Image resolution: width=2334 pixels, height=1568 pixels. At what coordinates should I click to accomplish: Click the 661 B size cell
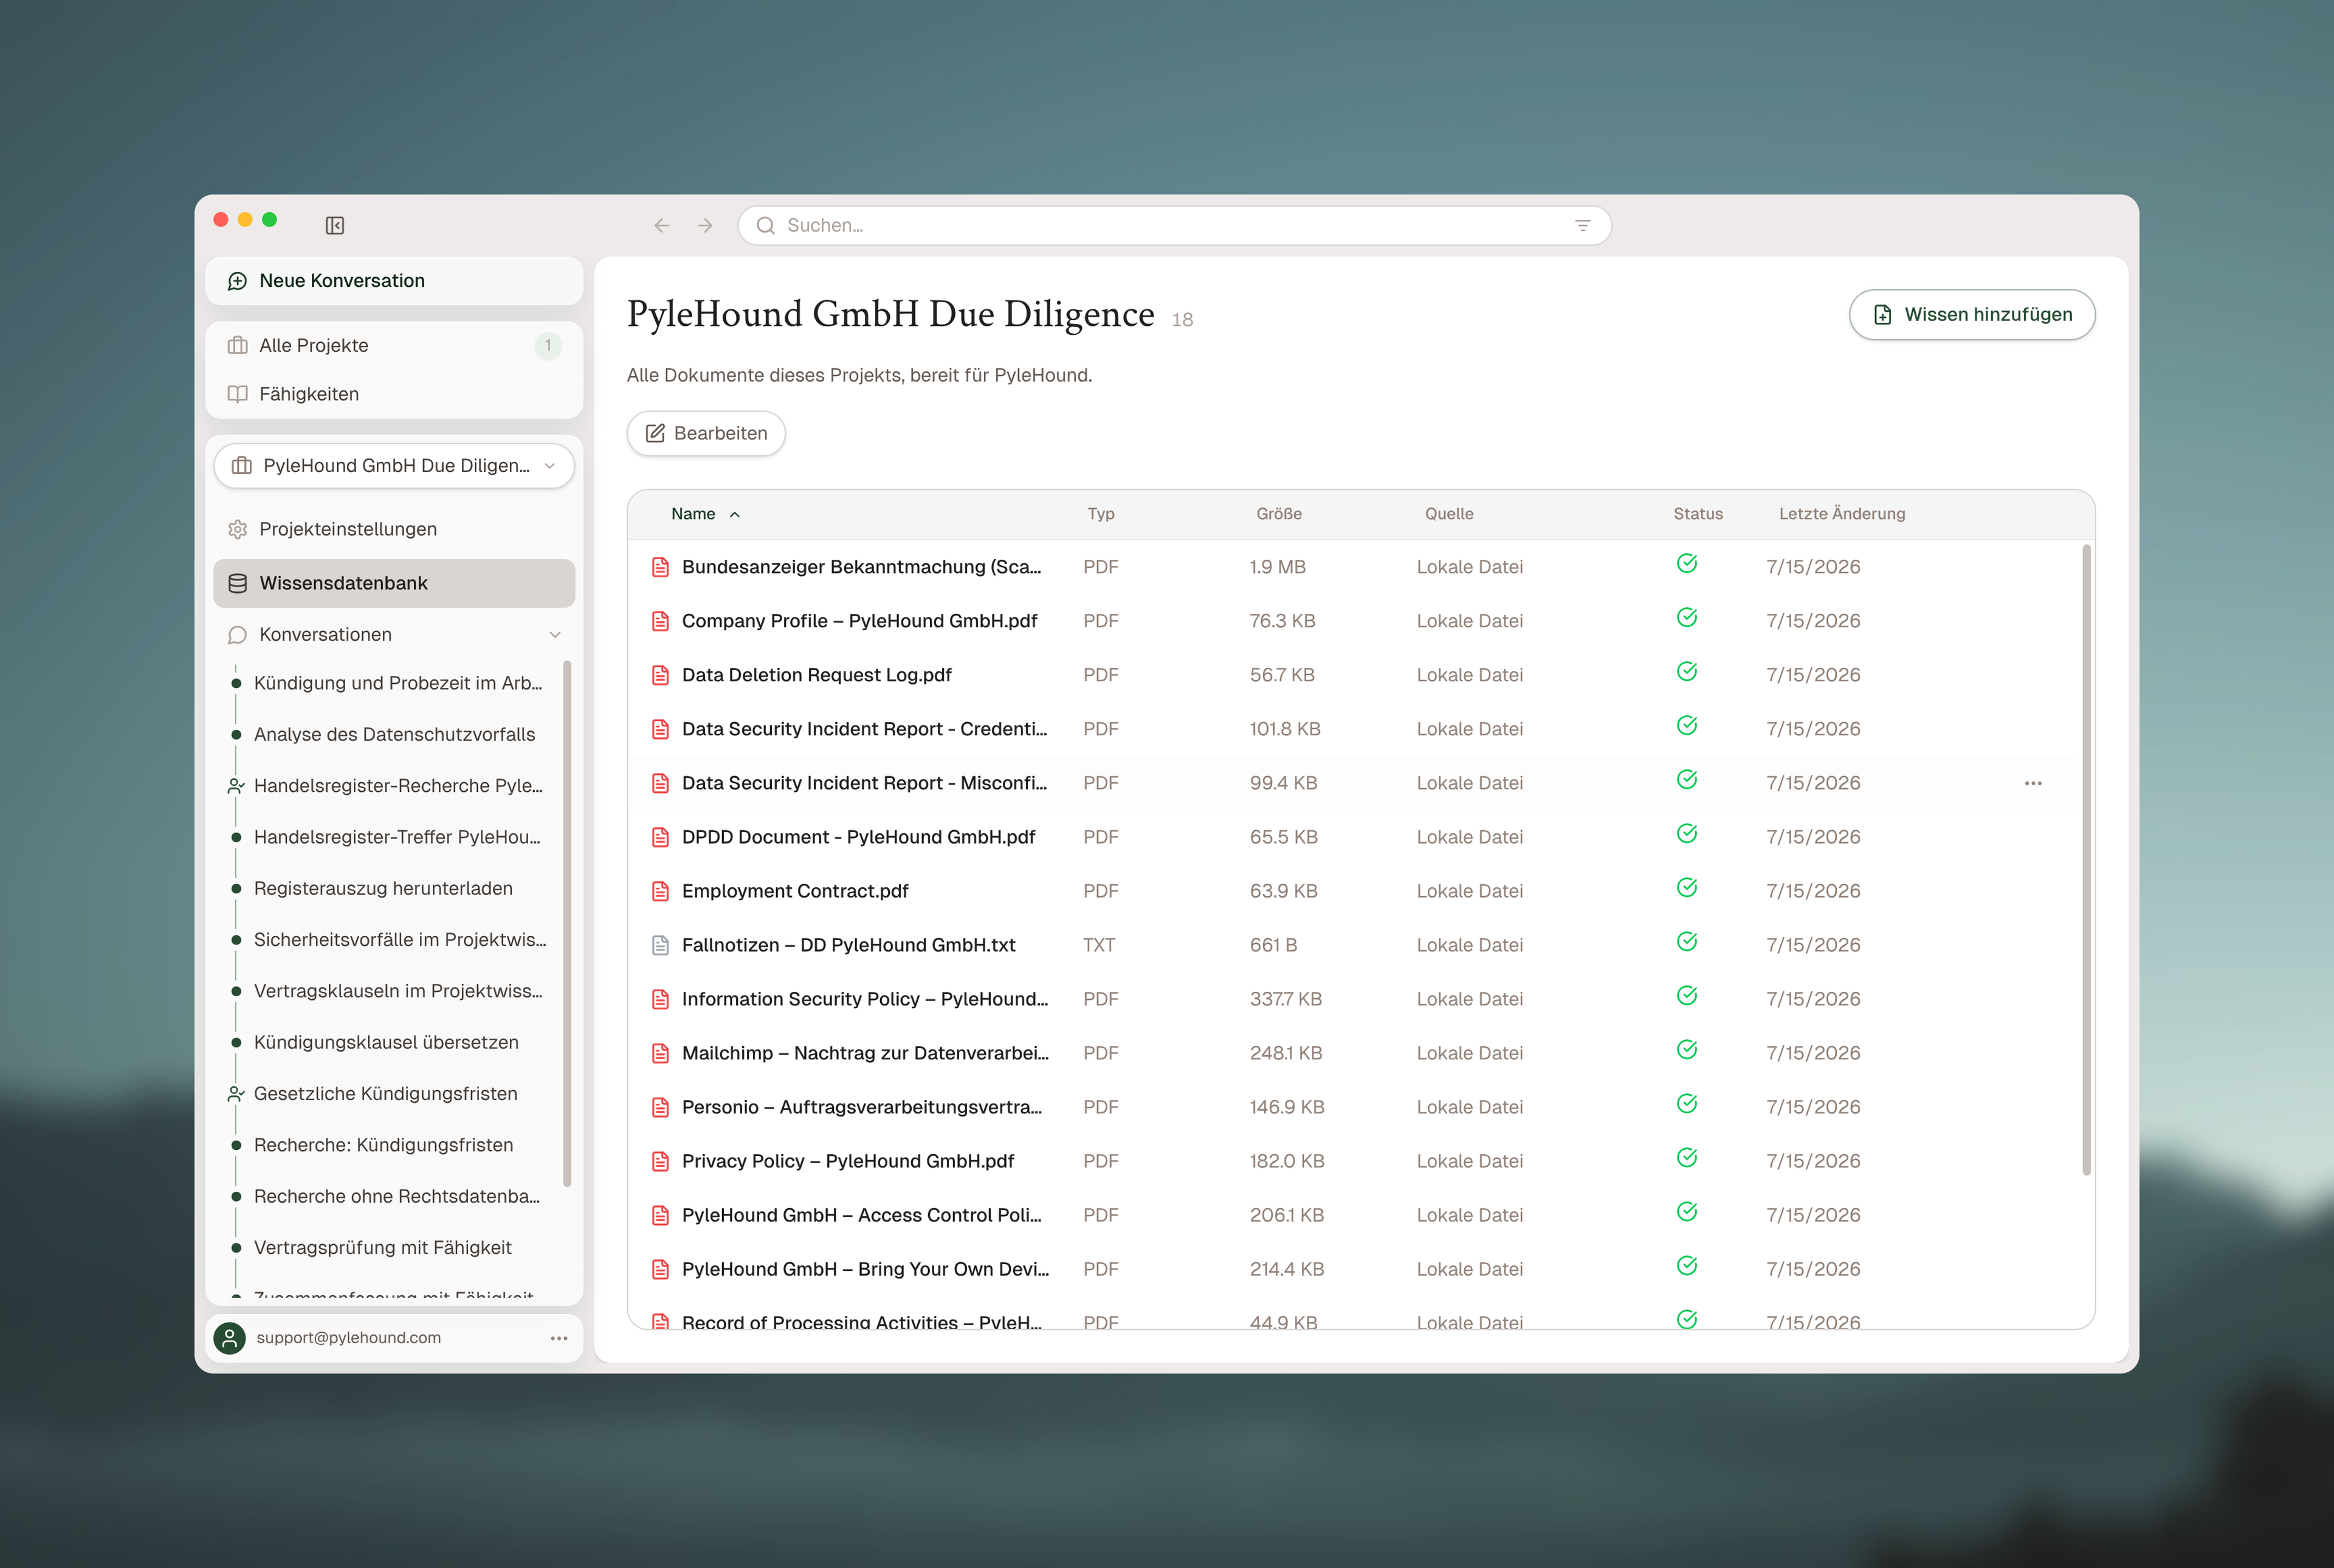point(1273,945)
